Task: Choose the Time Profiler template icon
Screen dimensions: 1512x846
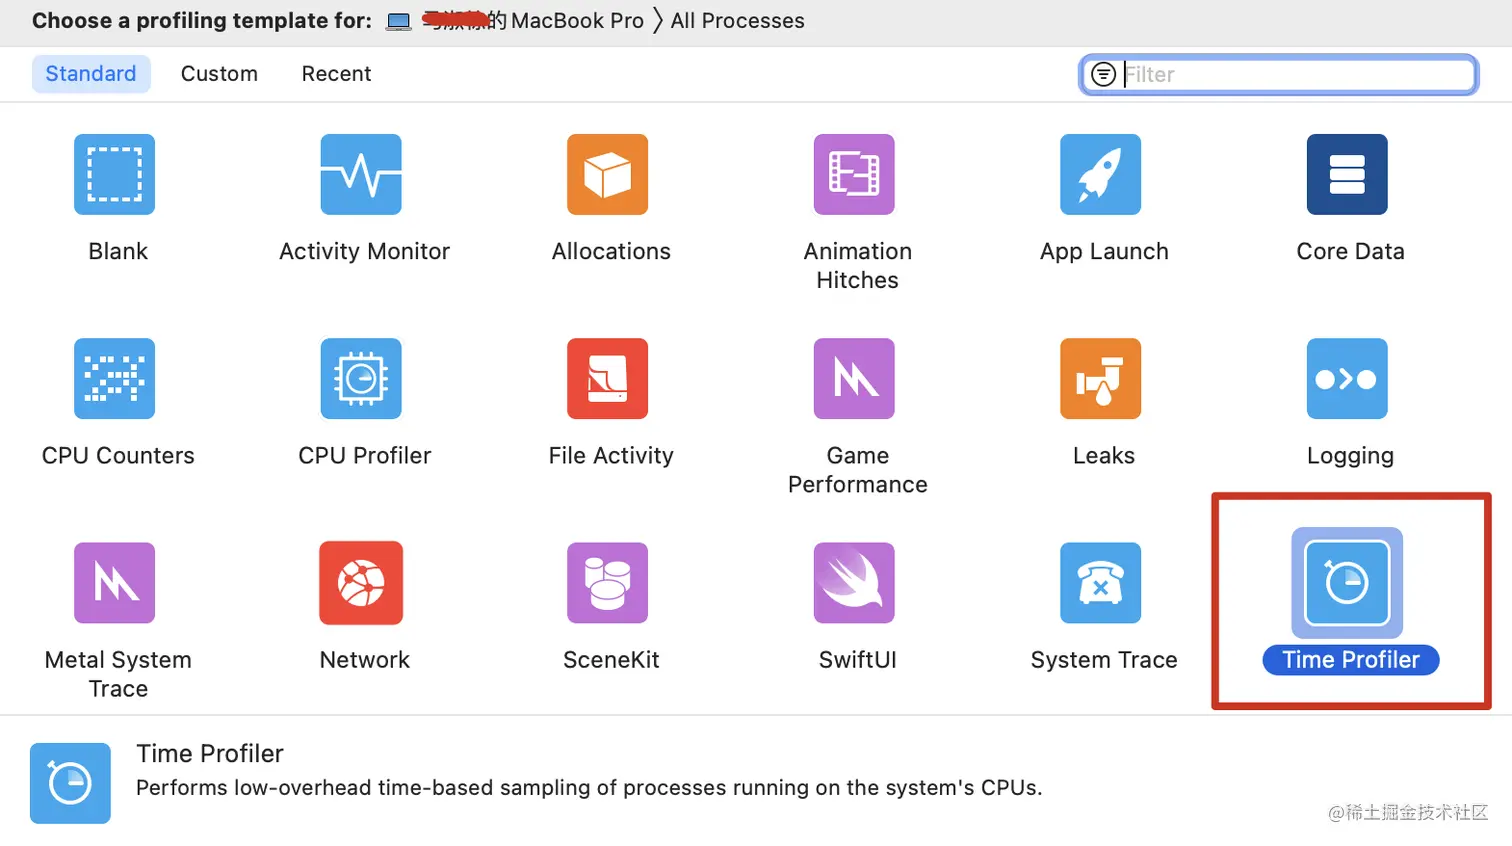Action: tap(1347, 582)
